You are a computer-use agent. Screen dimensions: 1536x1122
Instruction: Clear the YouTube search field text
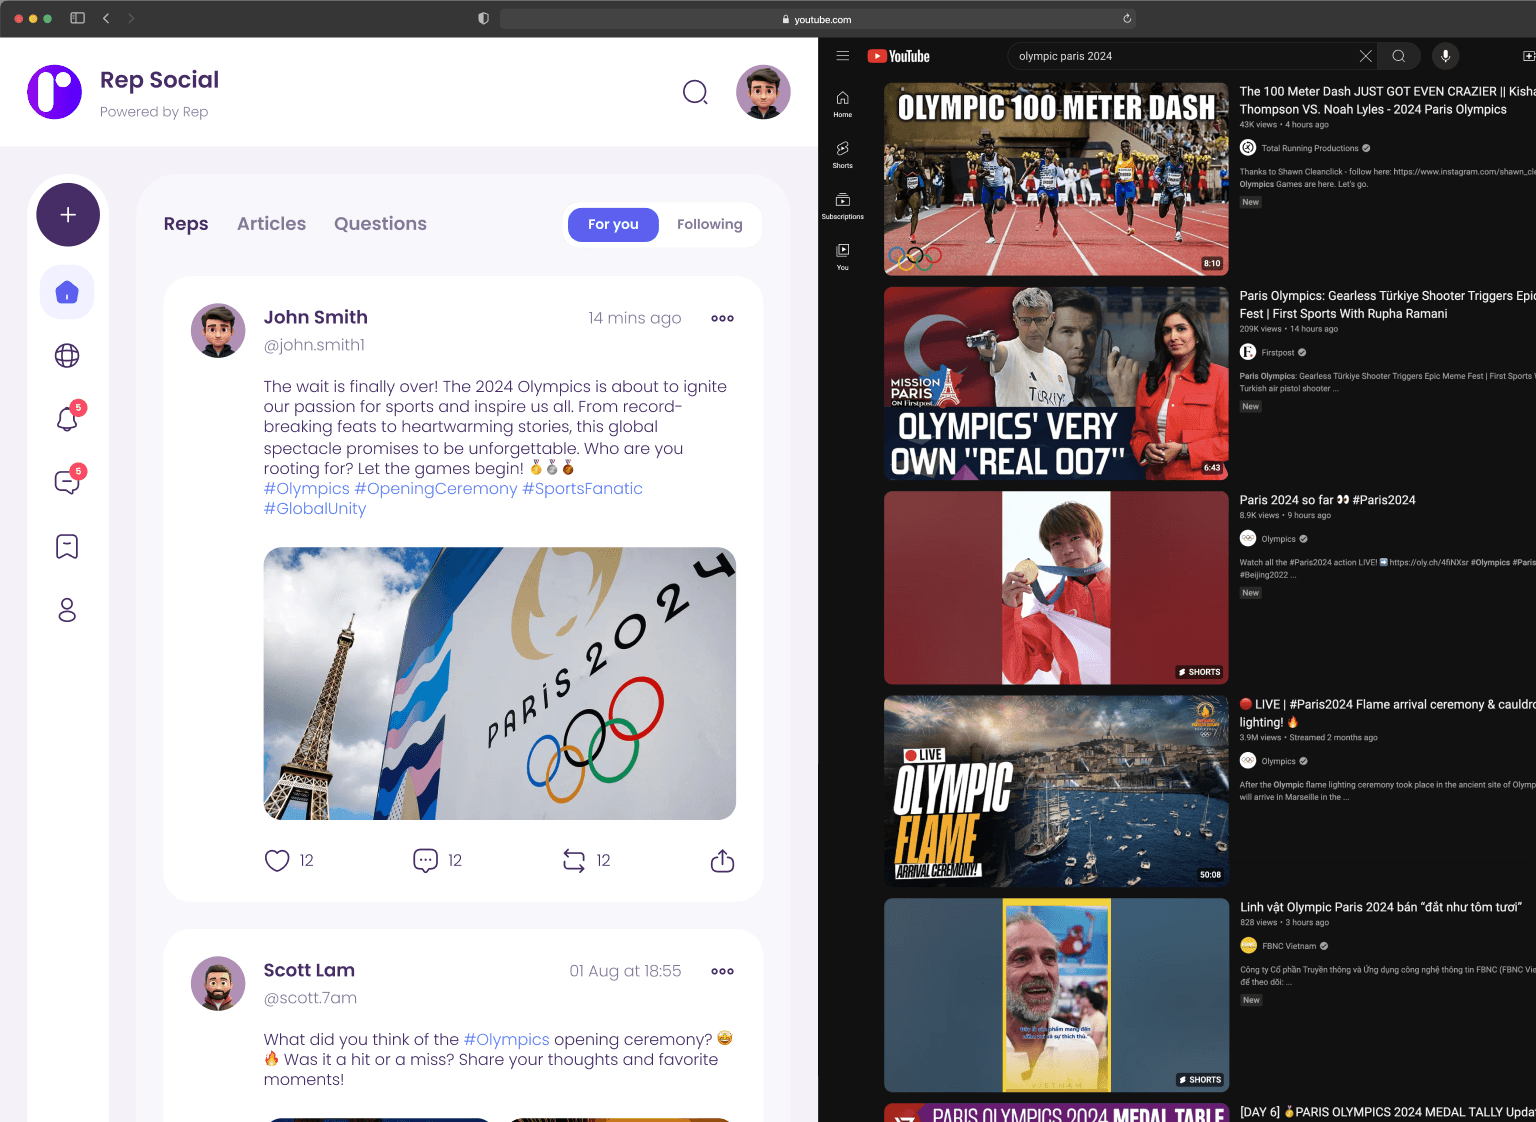tap(1365, 56)
